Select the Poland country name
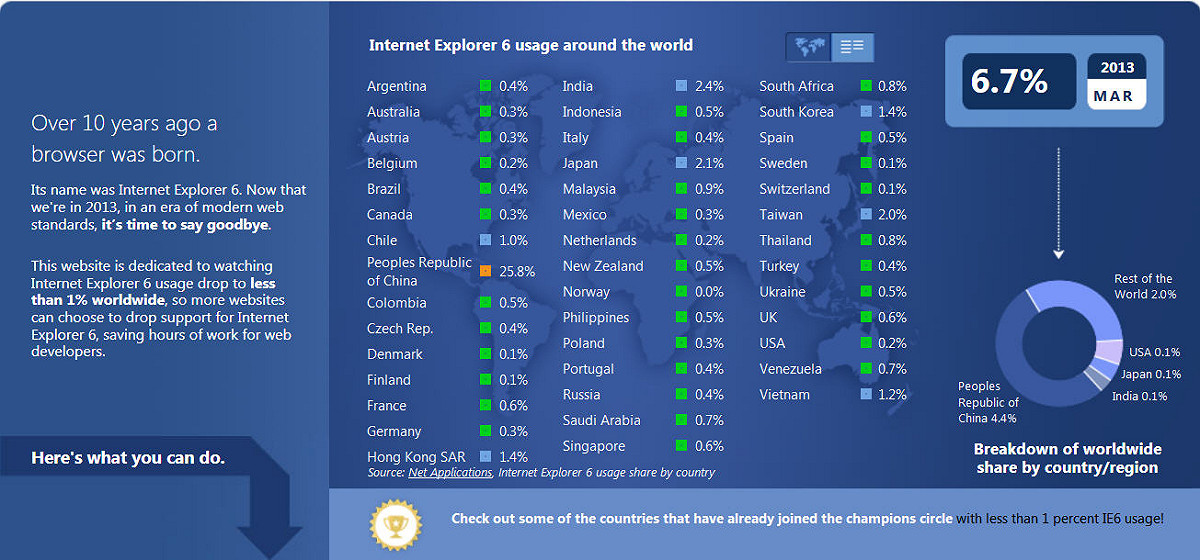The height and width of the screenshot is (560, 1200). [x=584, y=343]
